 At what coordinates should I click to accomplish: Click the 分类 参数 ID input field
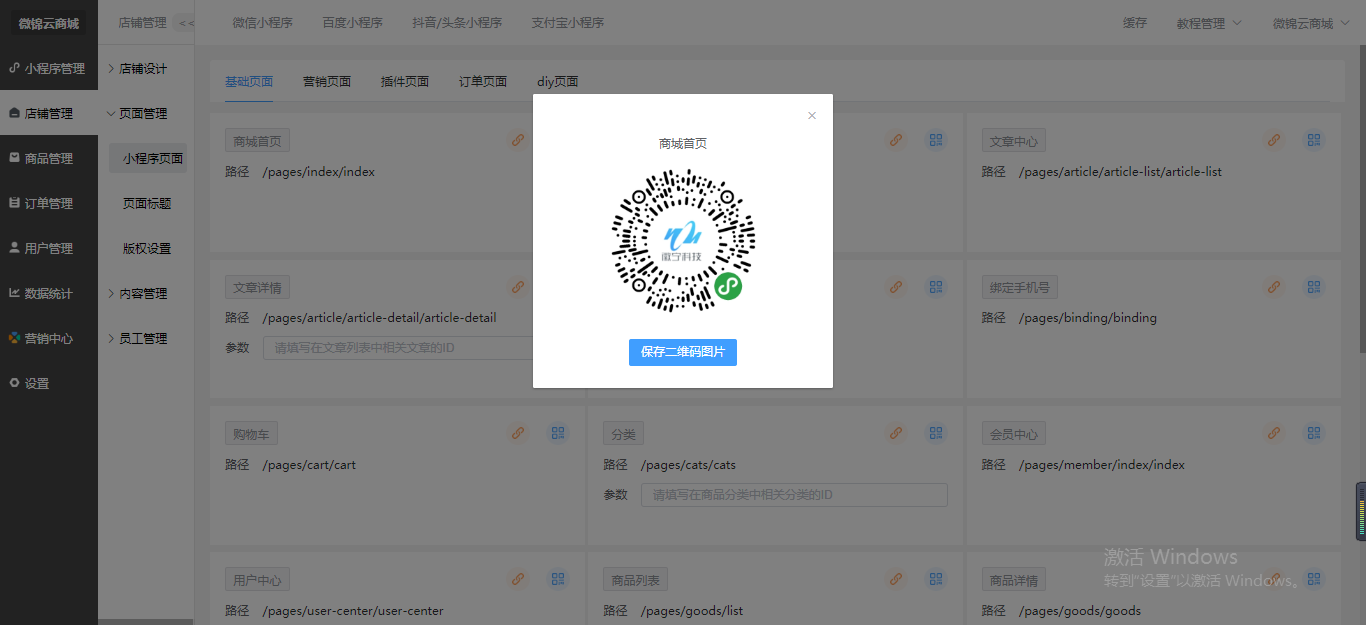pos(794,495)
